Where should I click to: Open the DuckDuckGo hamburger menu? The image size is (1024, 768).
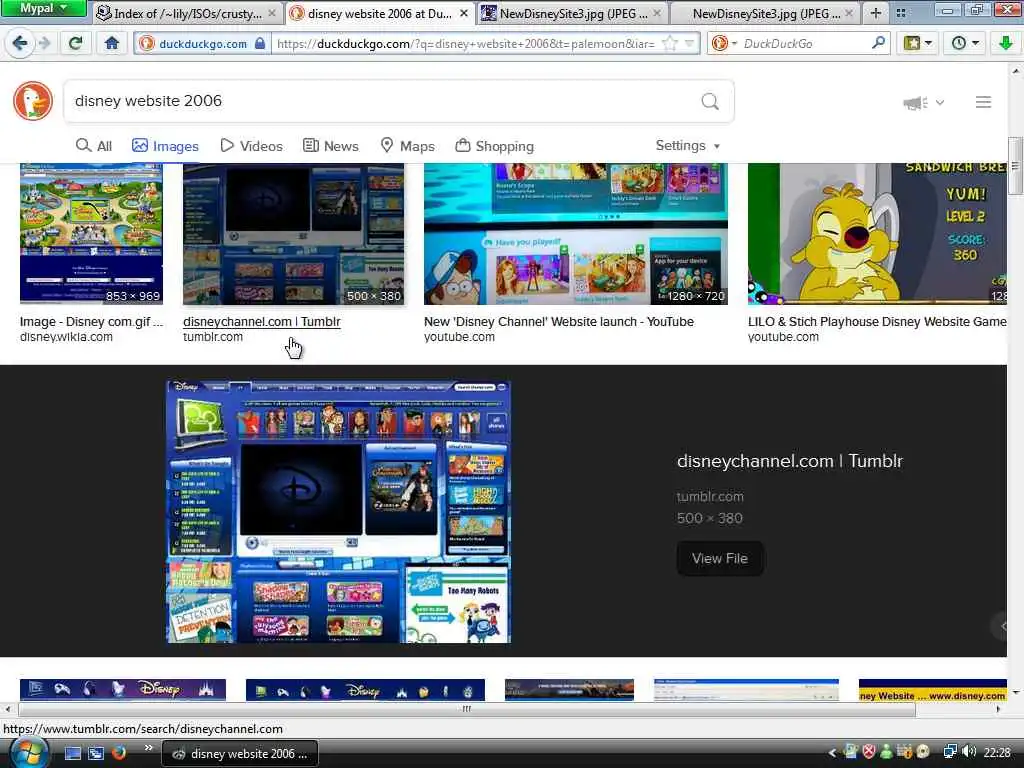(x=983, y=103)
